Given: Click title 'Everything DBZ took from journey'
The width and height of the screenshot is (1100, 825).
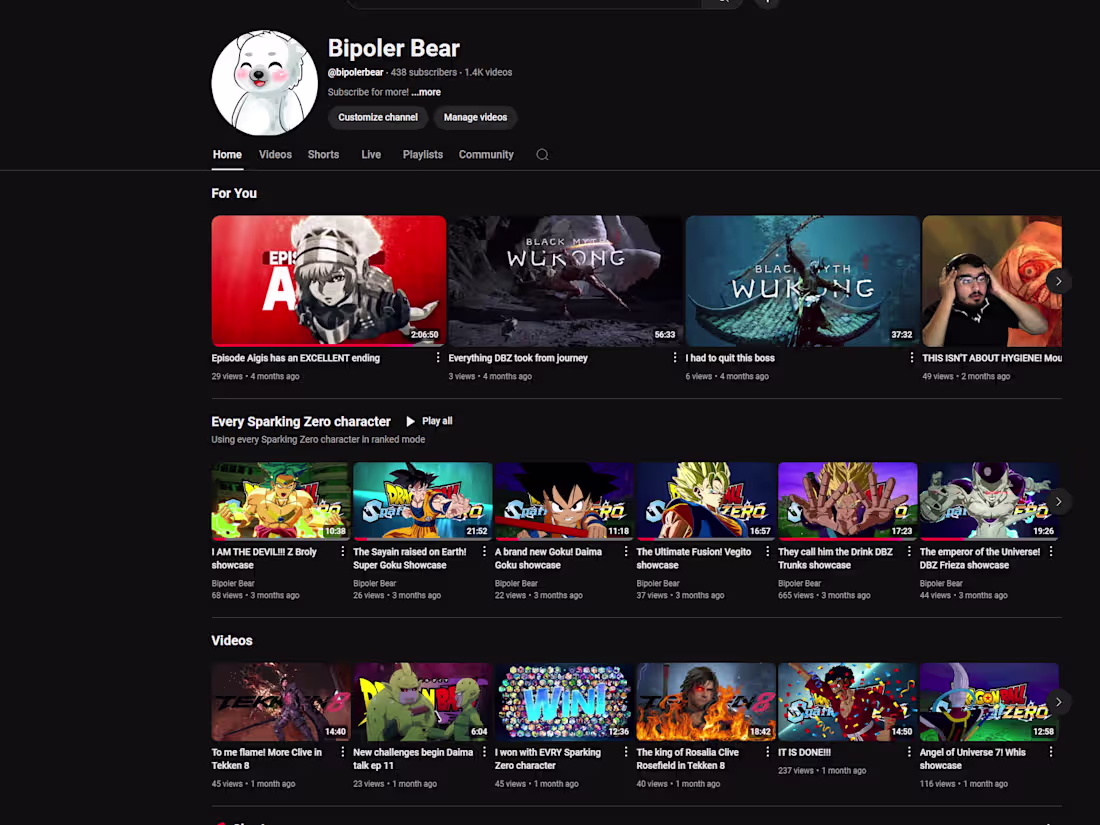Looking at the screenshot, I should (x=518, y=358).
